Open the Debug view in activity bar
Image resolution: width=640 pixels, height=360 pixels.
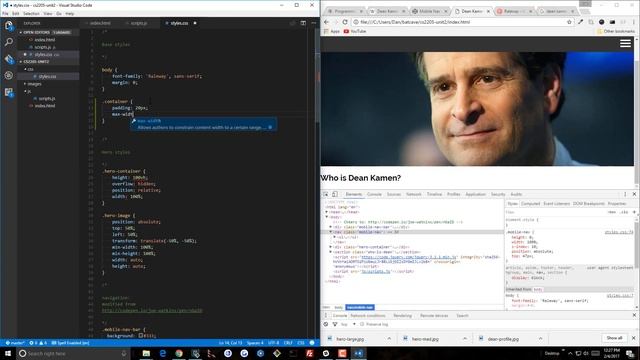[x=9, y=76]
